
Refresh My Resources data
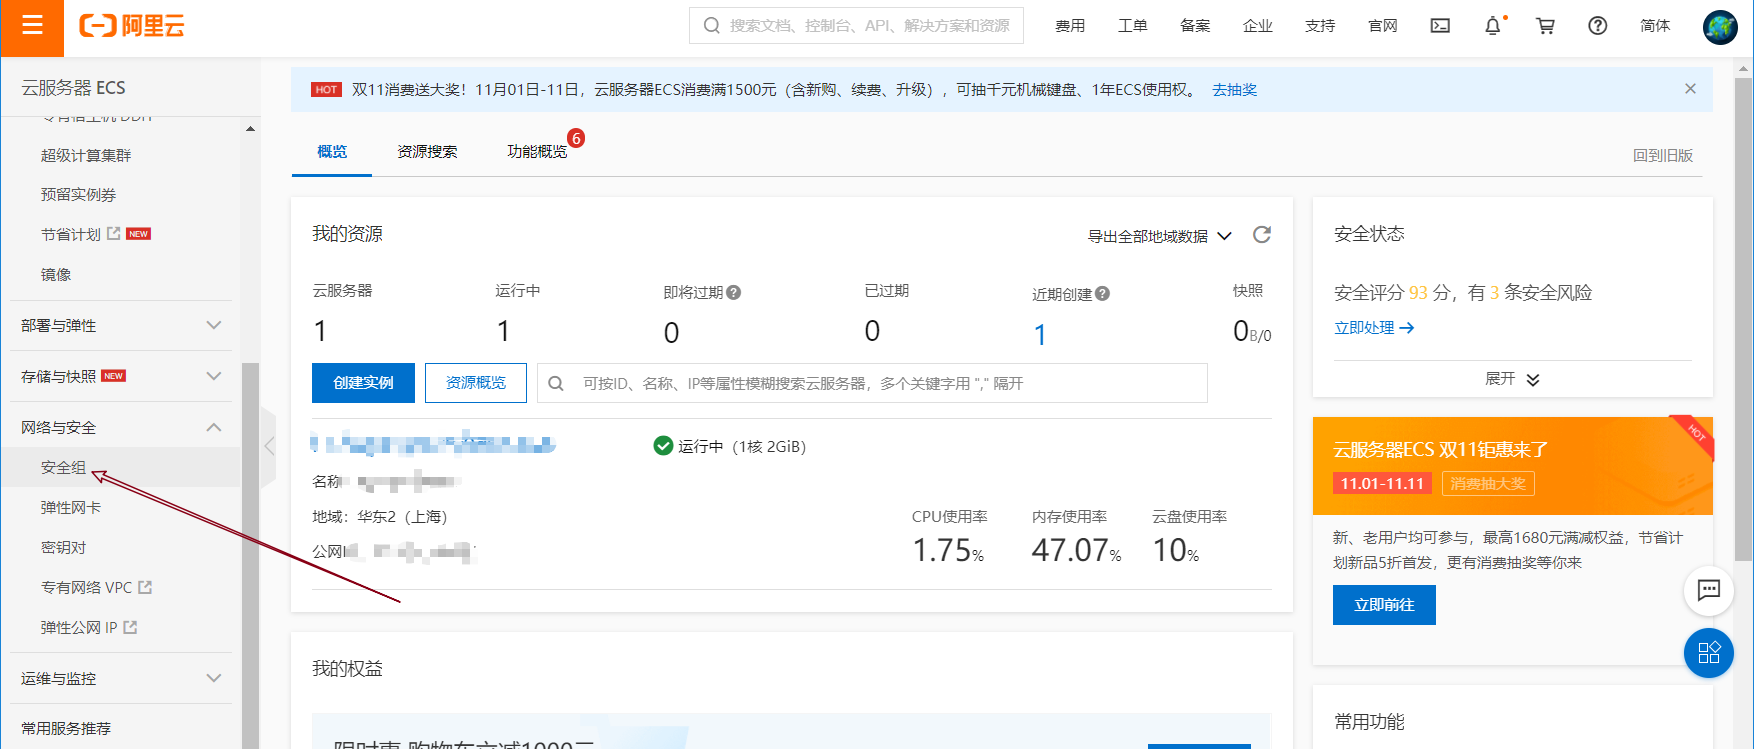(x=1262, y=234)
